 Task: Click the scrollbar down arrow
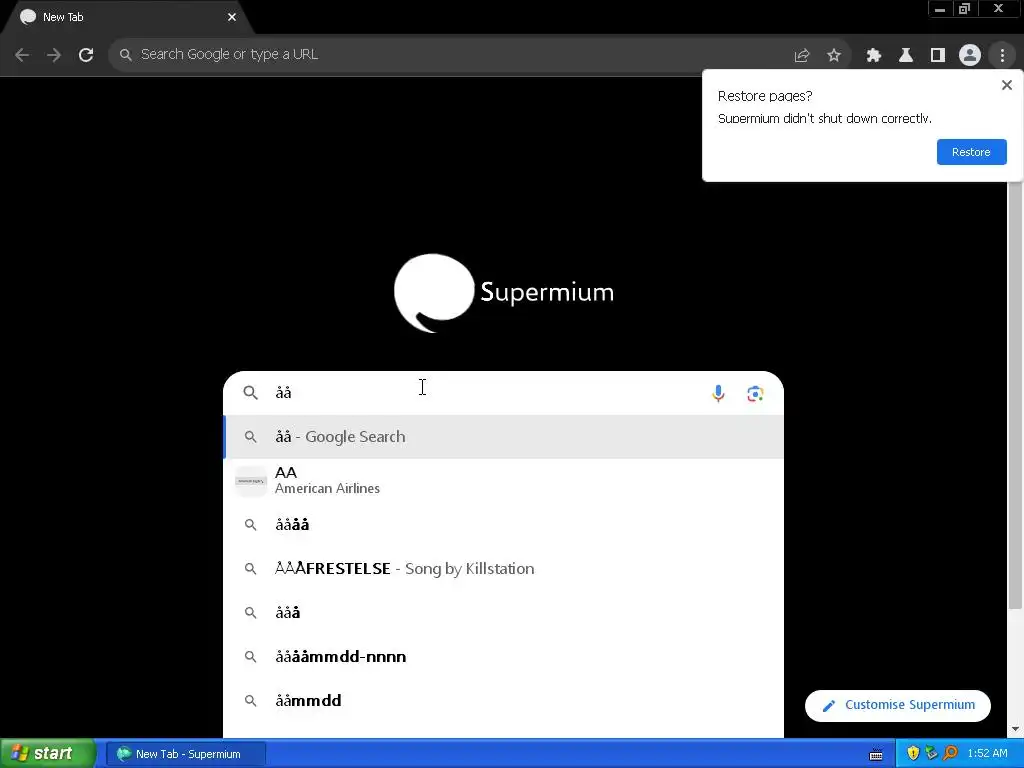point(1015,729)
